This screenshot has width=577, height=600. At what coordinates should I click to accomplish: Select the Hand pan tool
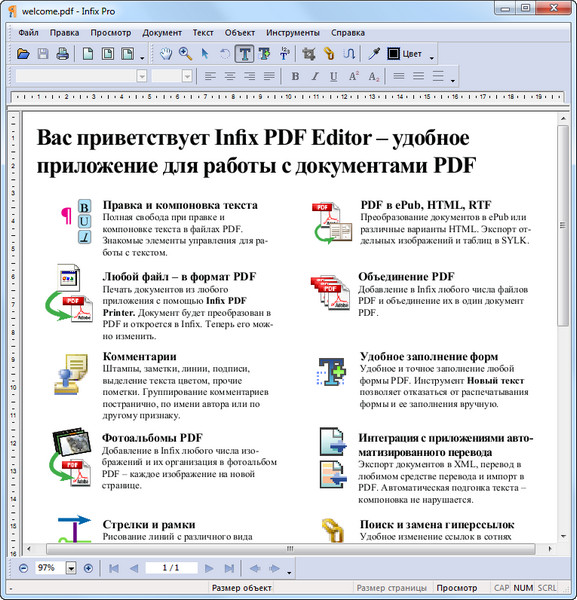click(166, 54)
